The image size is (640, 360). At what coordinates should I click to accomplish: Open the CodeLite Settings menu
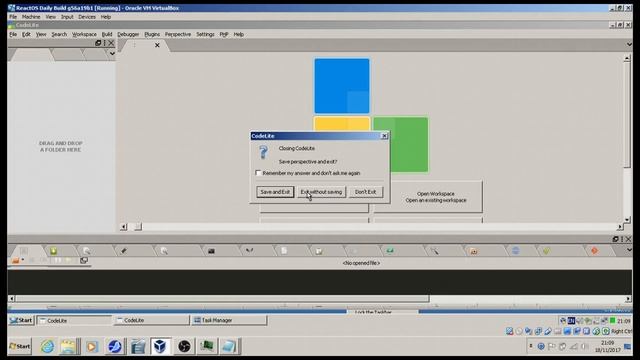[205, 34]
